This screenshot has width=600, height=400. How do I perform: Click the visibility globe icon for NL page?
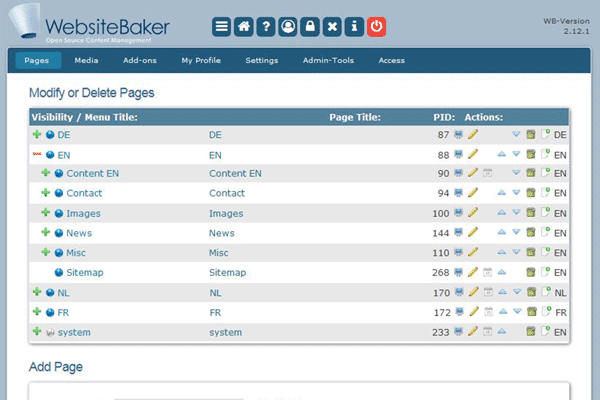50,293
